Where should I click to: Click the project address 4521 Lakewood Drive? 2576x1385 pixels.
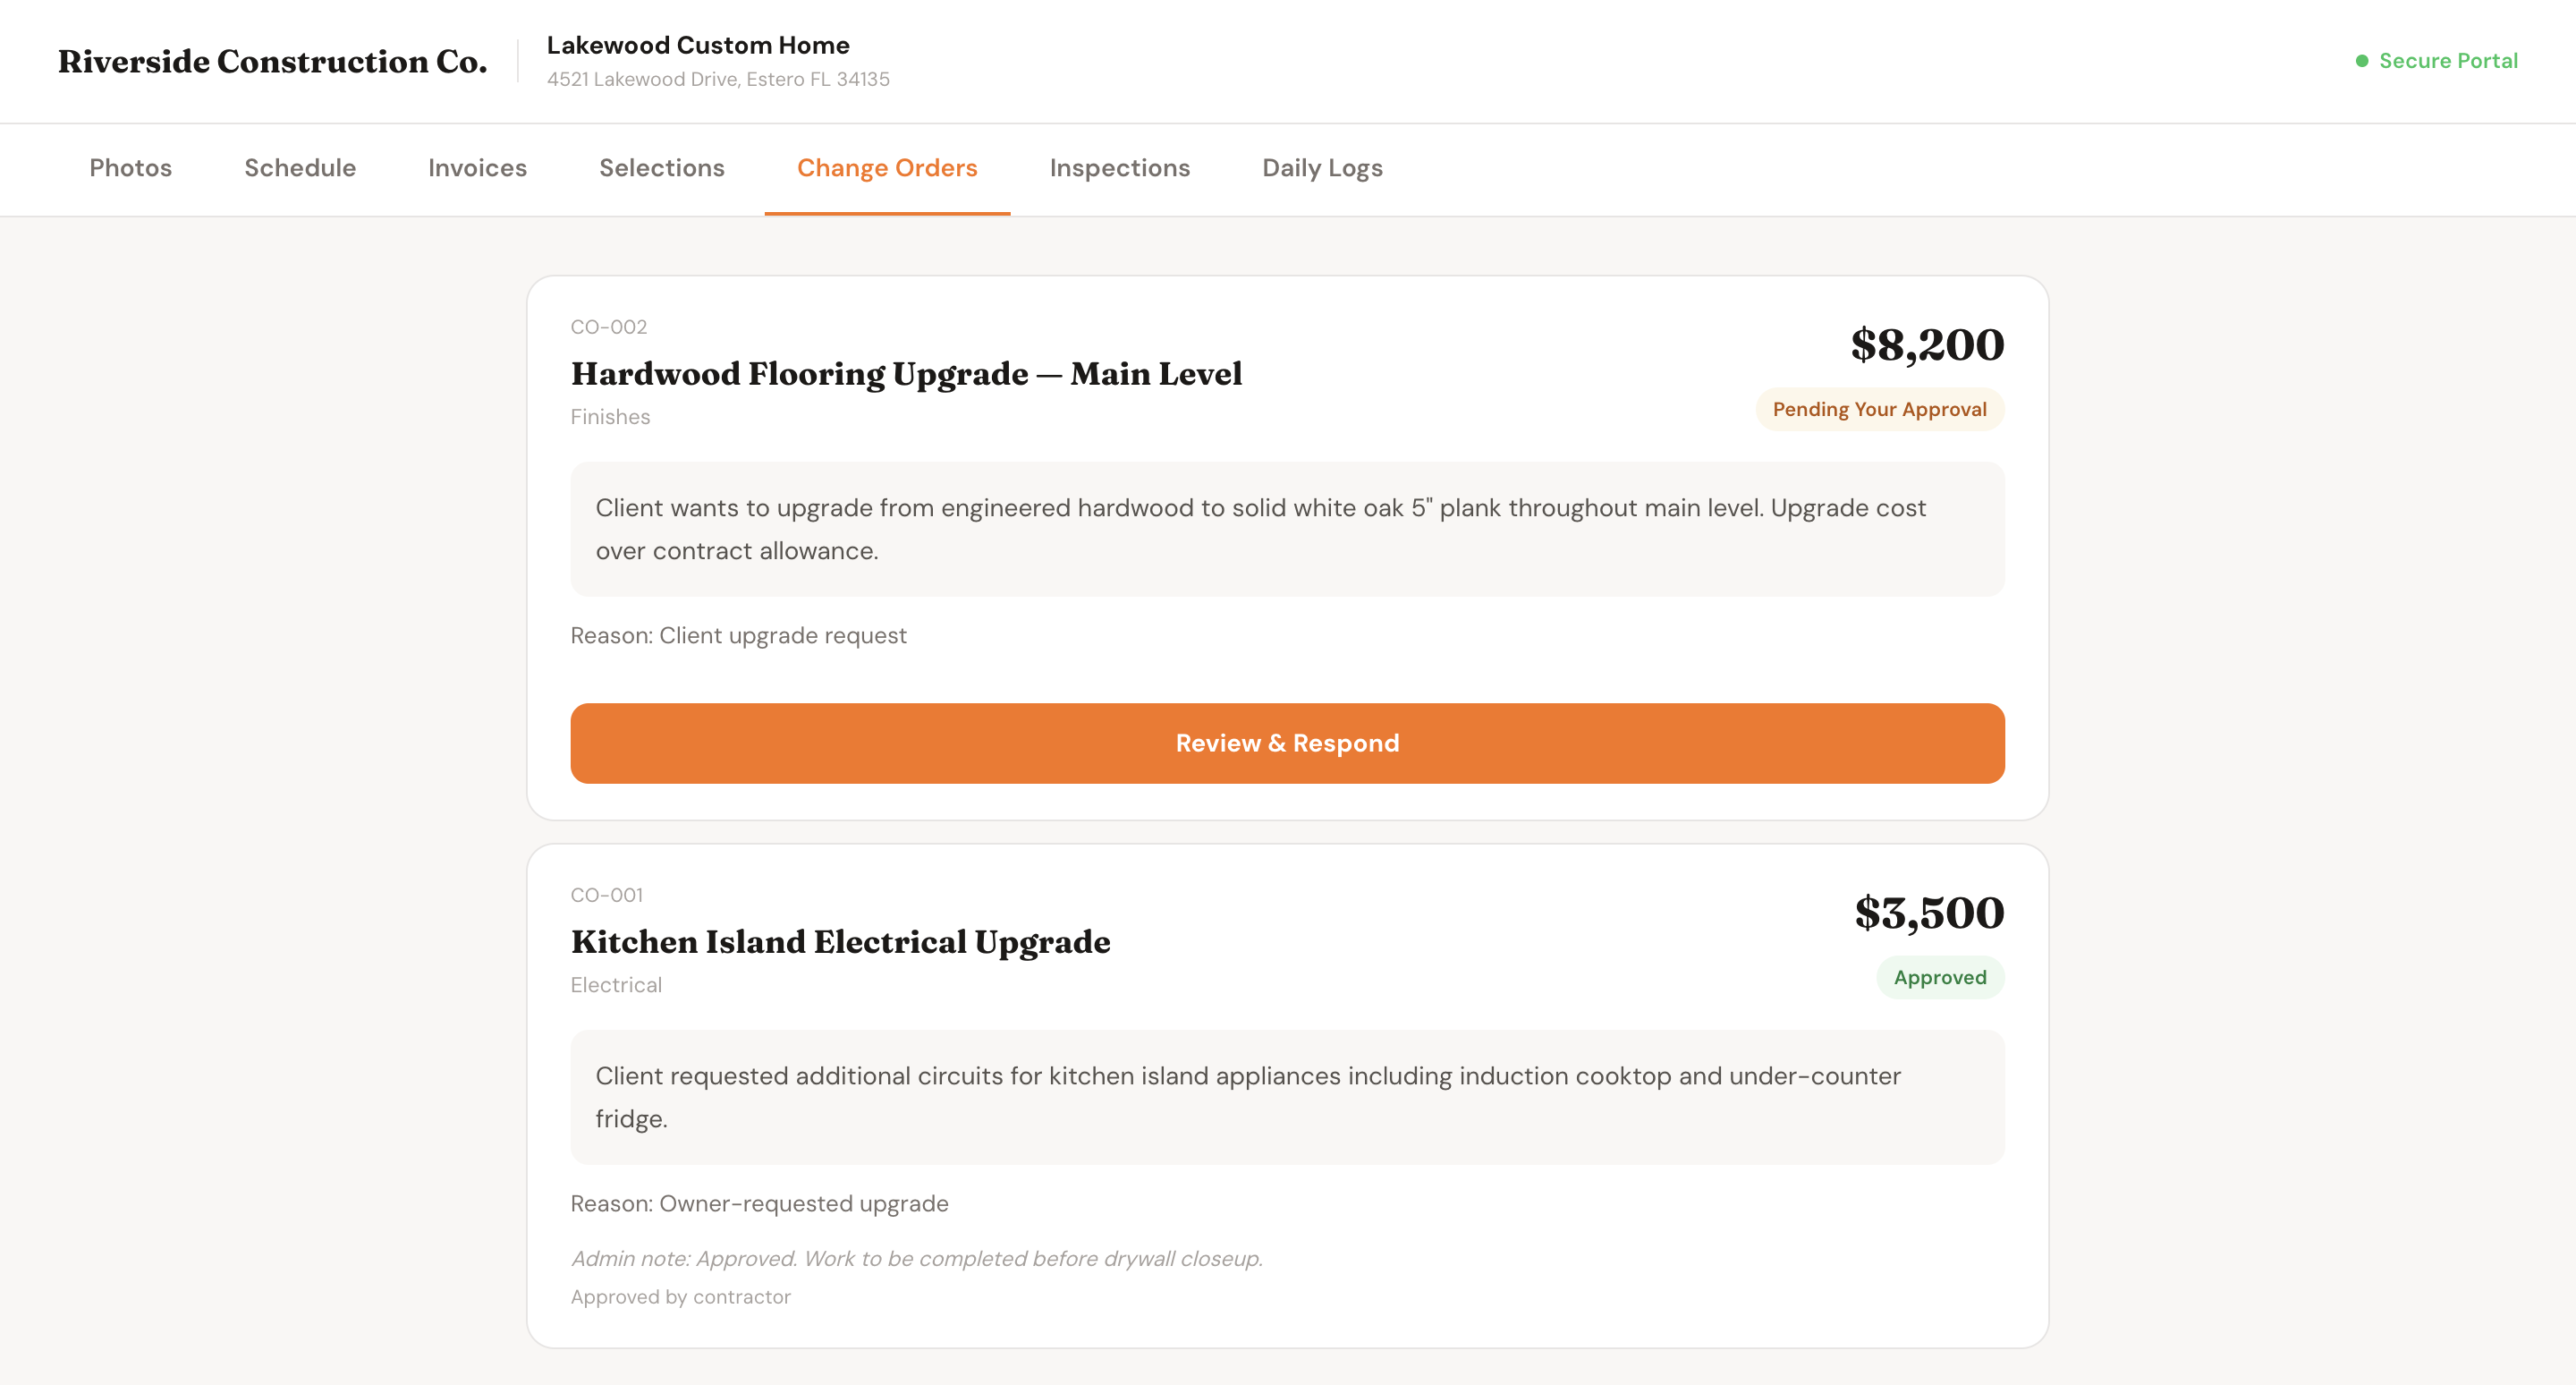pyautogui.click(x=717, y=79)
